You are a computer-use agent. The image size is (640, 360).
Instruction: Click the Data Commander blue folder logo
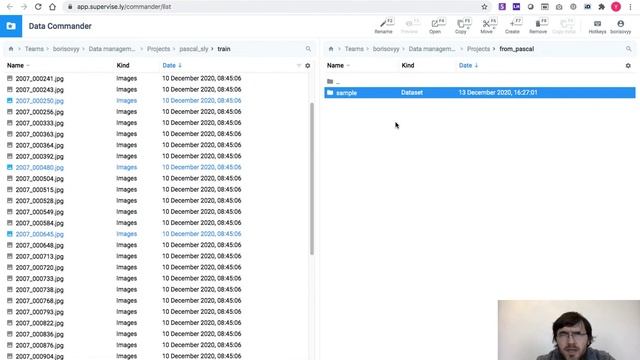point(11,26)
